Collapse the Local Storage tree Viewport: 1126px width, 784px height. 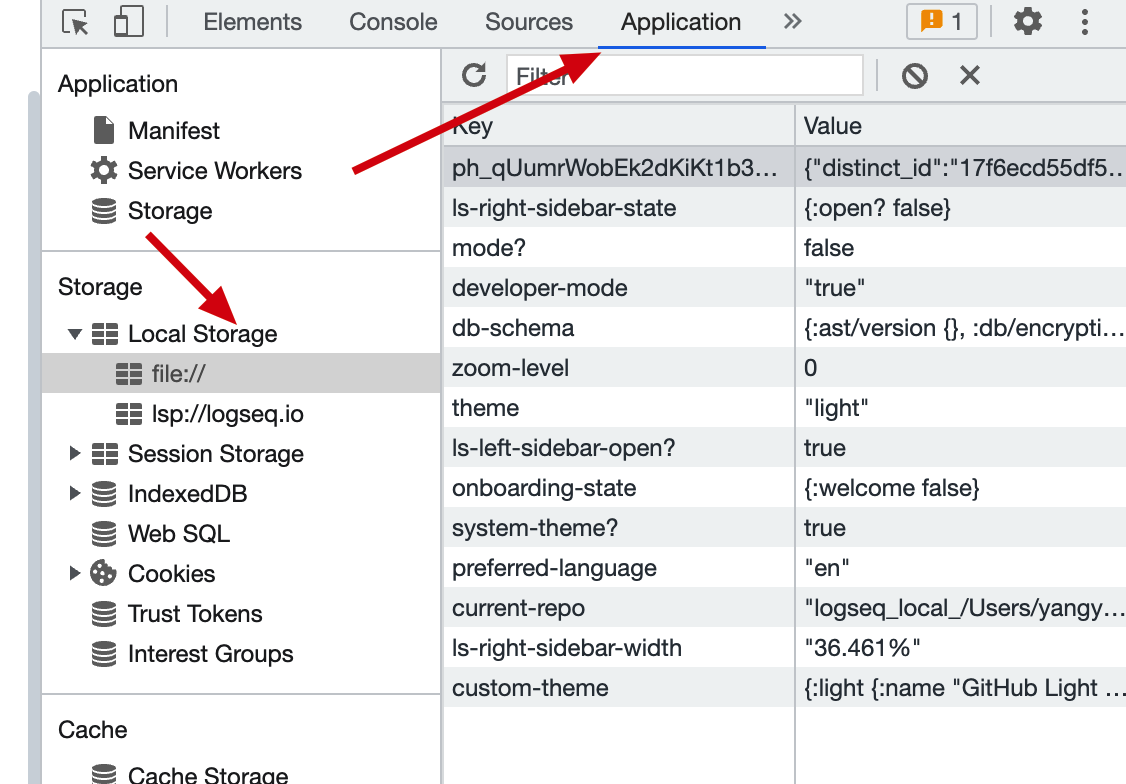point(74,334)
